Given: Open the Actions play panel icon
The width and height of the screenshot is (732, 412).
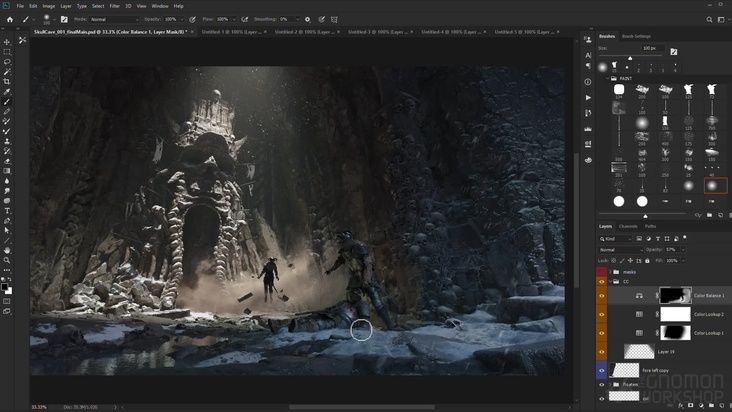Looking at the screenshot, I should point(588,98).
